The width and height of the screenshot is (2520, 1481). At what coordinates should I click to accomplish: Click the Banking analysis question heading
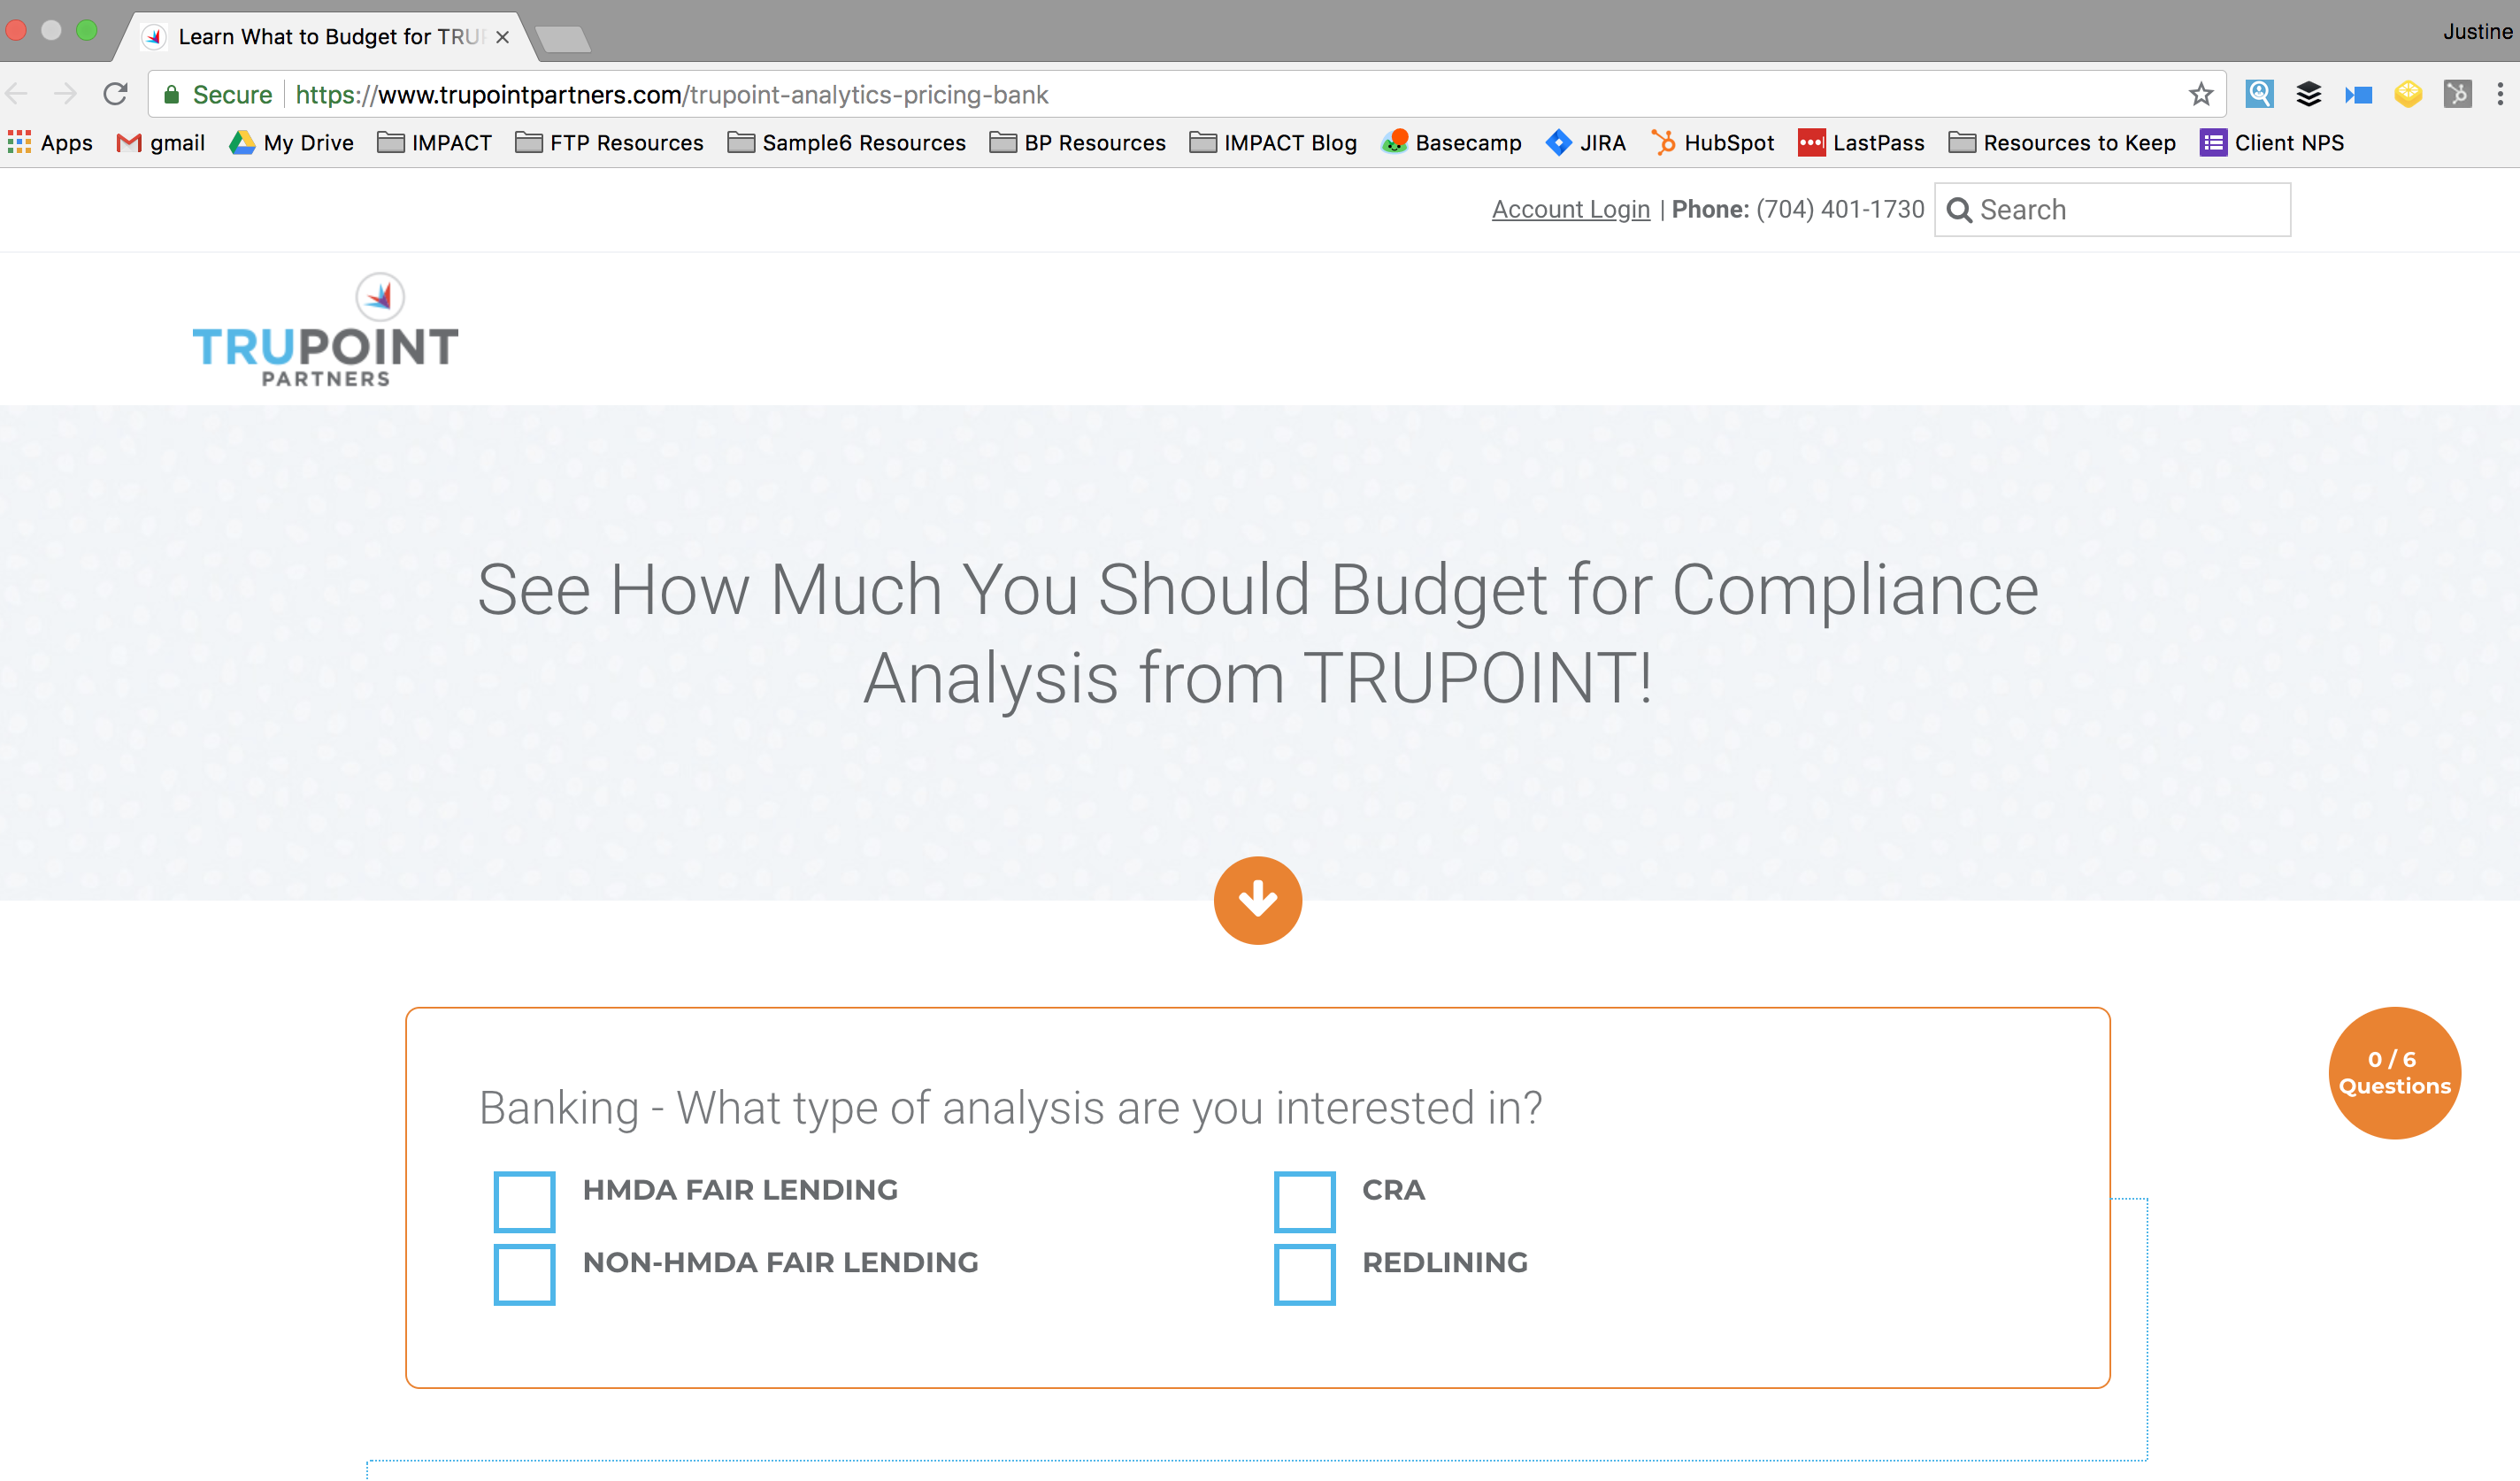click(1010, 1108)
